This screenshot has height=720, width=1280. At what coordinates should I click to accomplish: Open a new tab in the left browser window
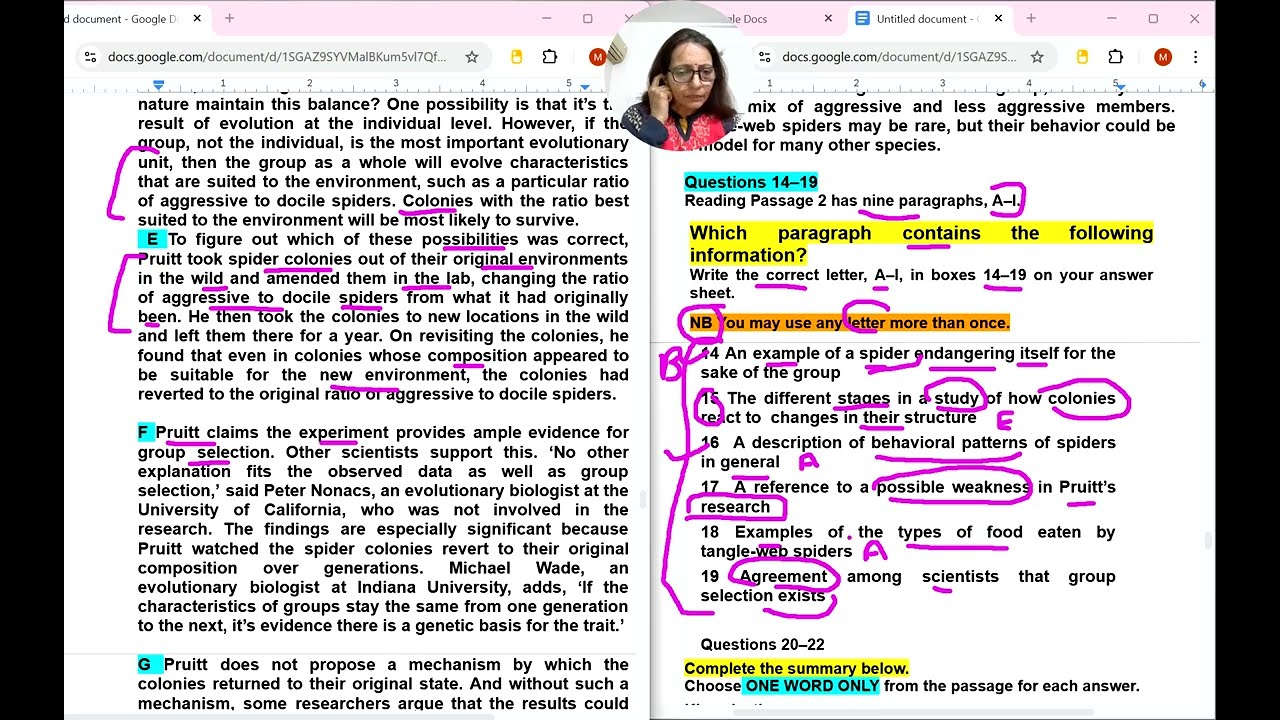(x=229, y=18)
